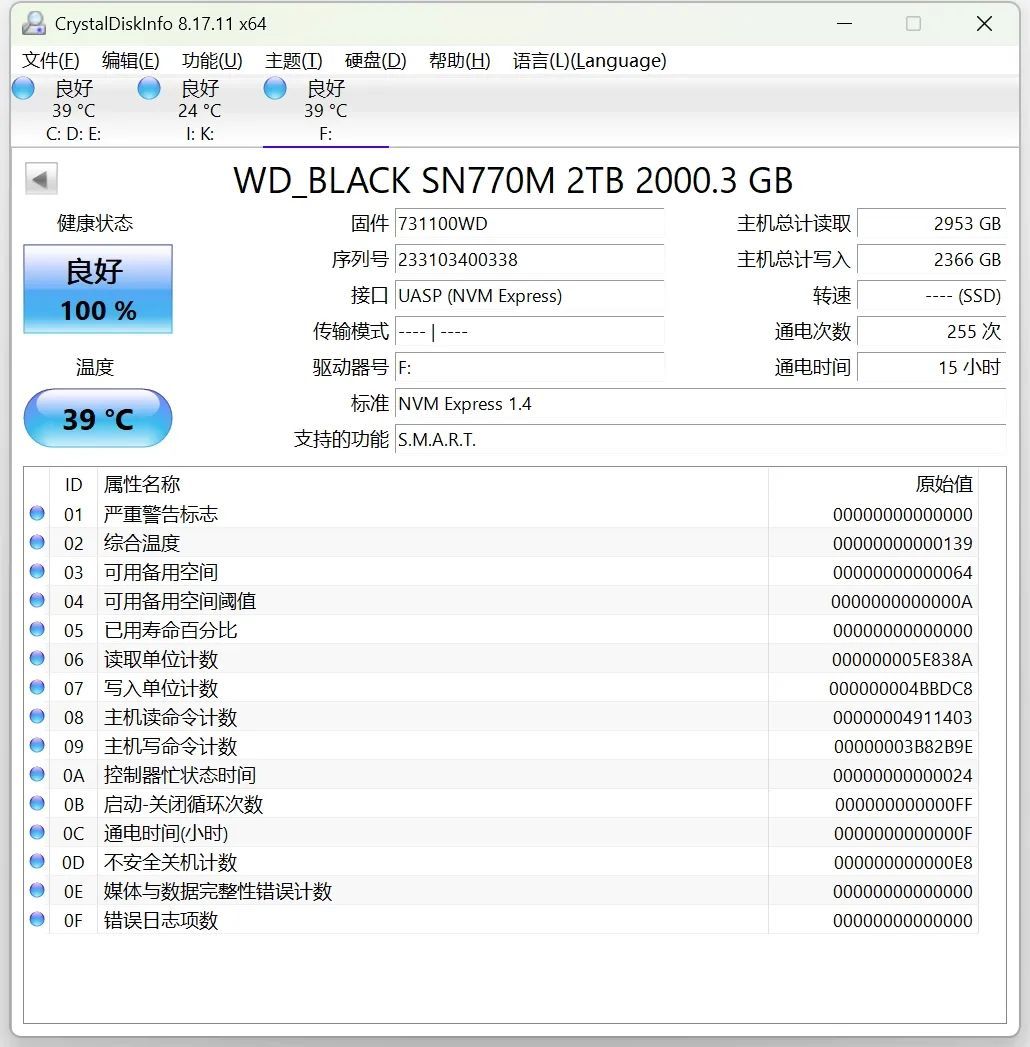Close the CrystalDiskInfo window

point(984,24)
